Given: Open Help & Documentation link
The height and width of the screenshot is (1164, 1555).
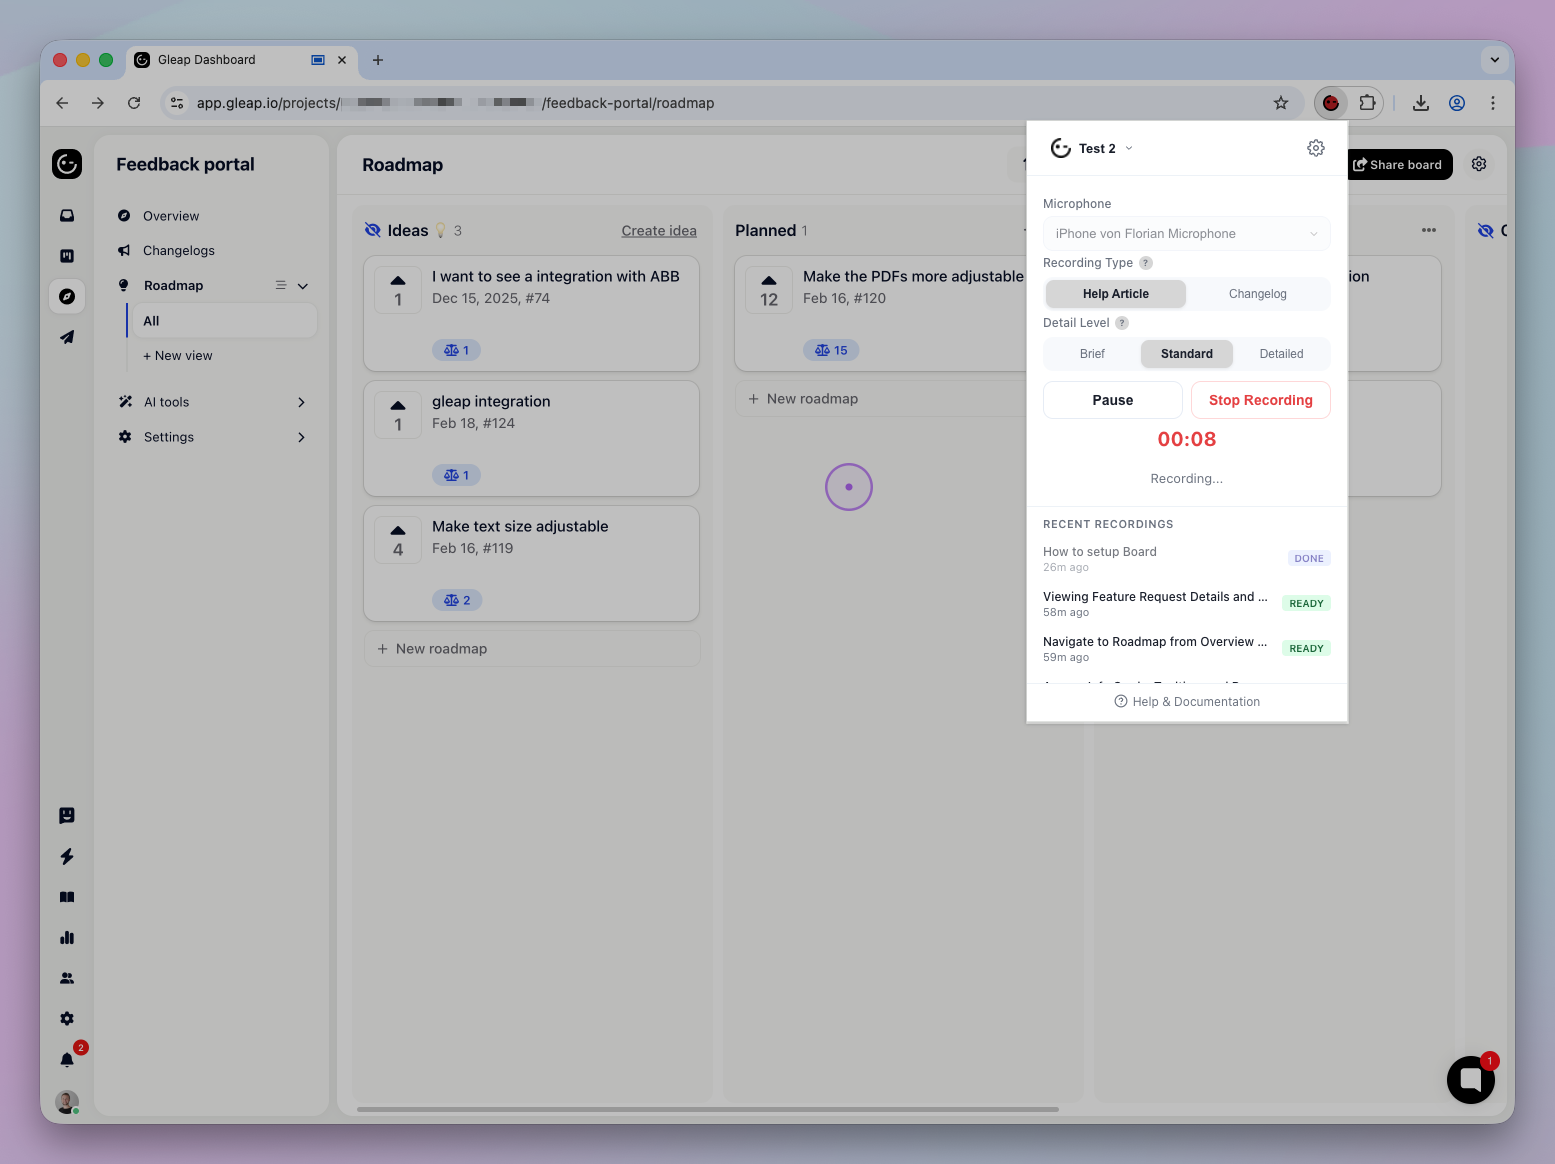Looking at the screenshot, I should [1187, 702].
